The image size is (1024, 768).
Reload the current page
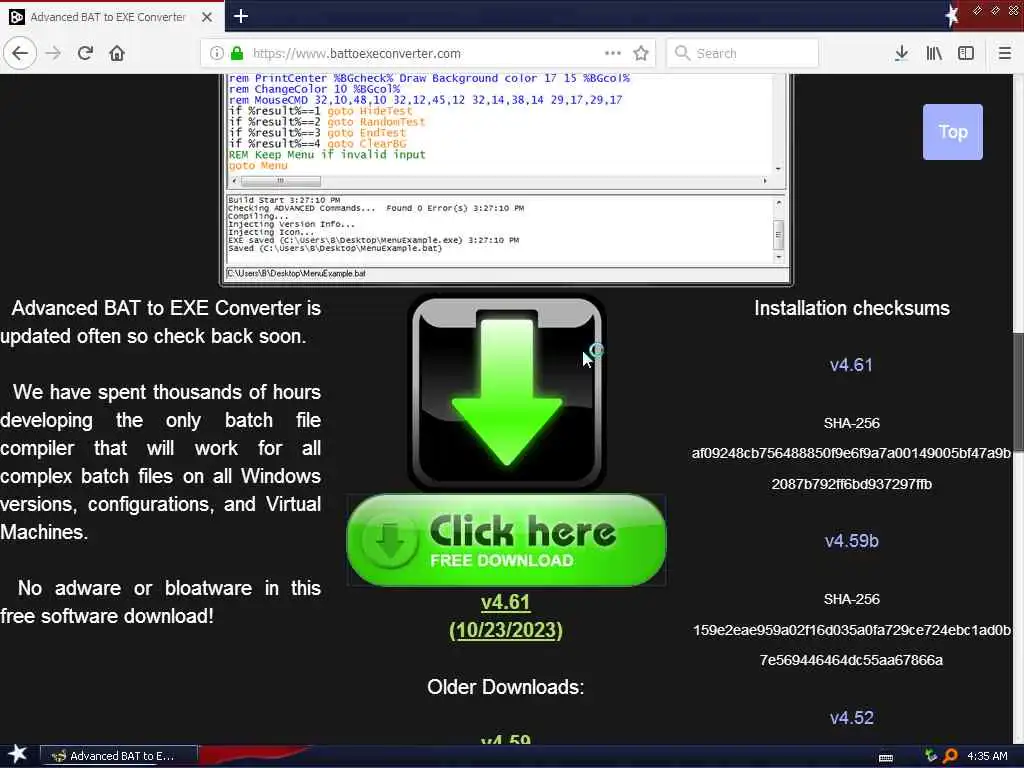(x=85, y=53)
